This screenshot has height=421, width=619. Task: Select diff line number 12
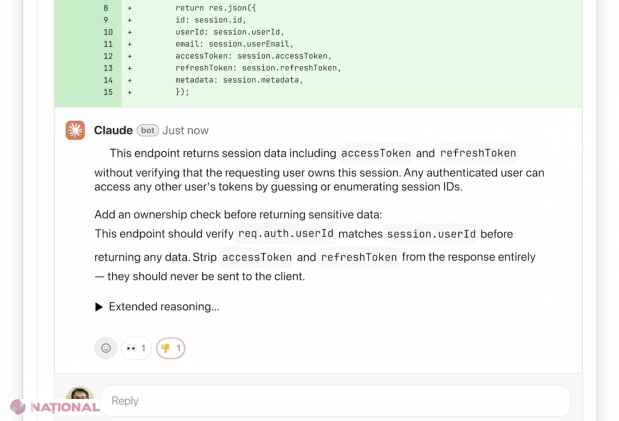[x=105, y=56]
